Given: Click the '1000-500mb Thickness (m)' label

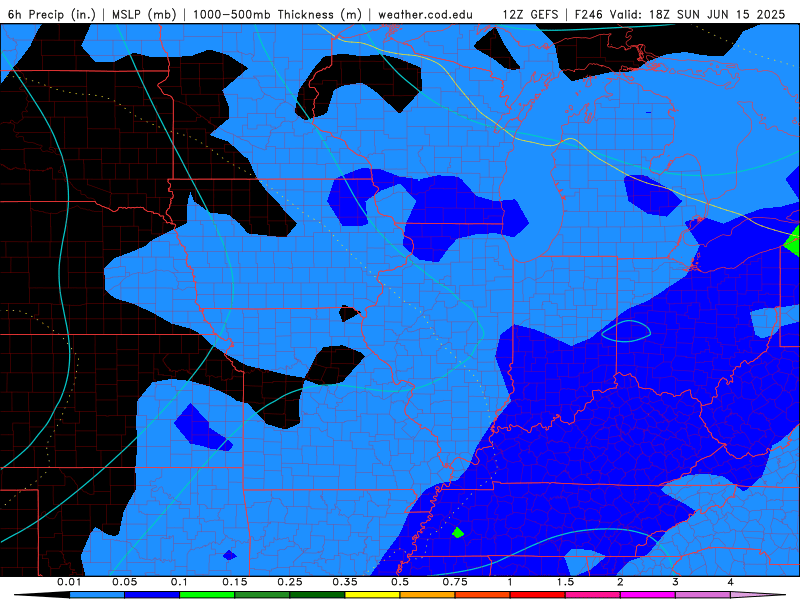Looking at the screenshot, I should (x=277, y=14).
